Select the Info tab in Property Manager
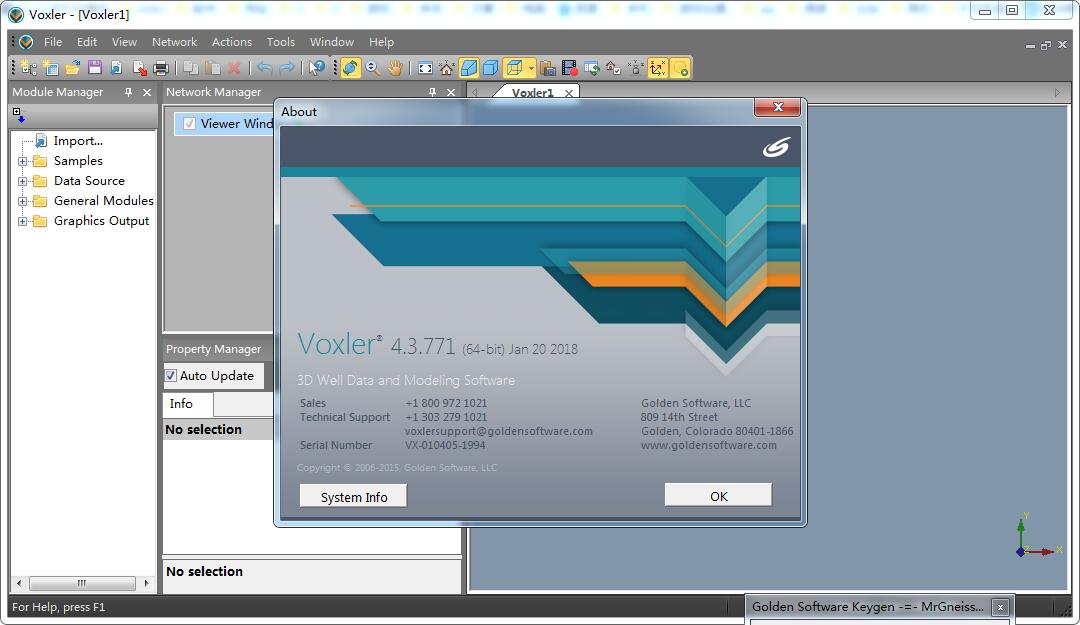 pyautogui.click(x=187, y=404)
